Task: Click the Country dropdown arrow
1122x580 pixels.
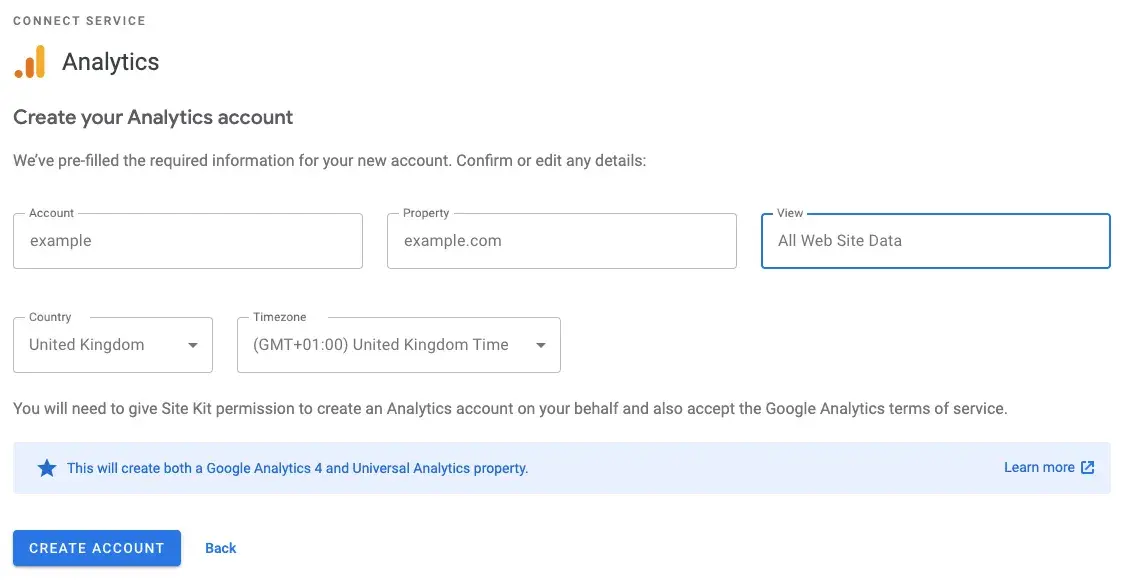Action: [x=193, y=345]
